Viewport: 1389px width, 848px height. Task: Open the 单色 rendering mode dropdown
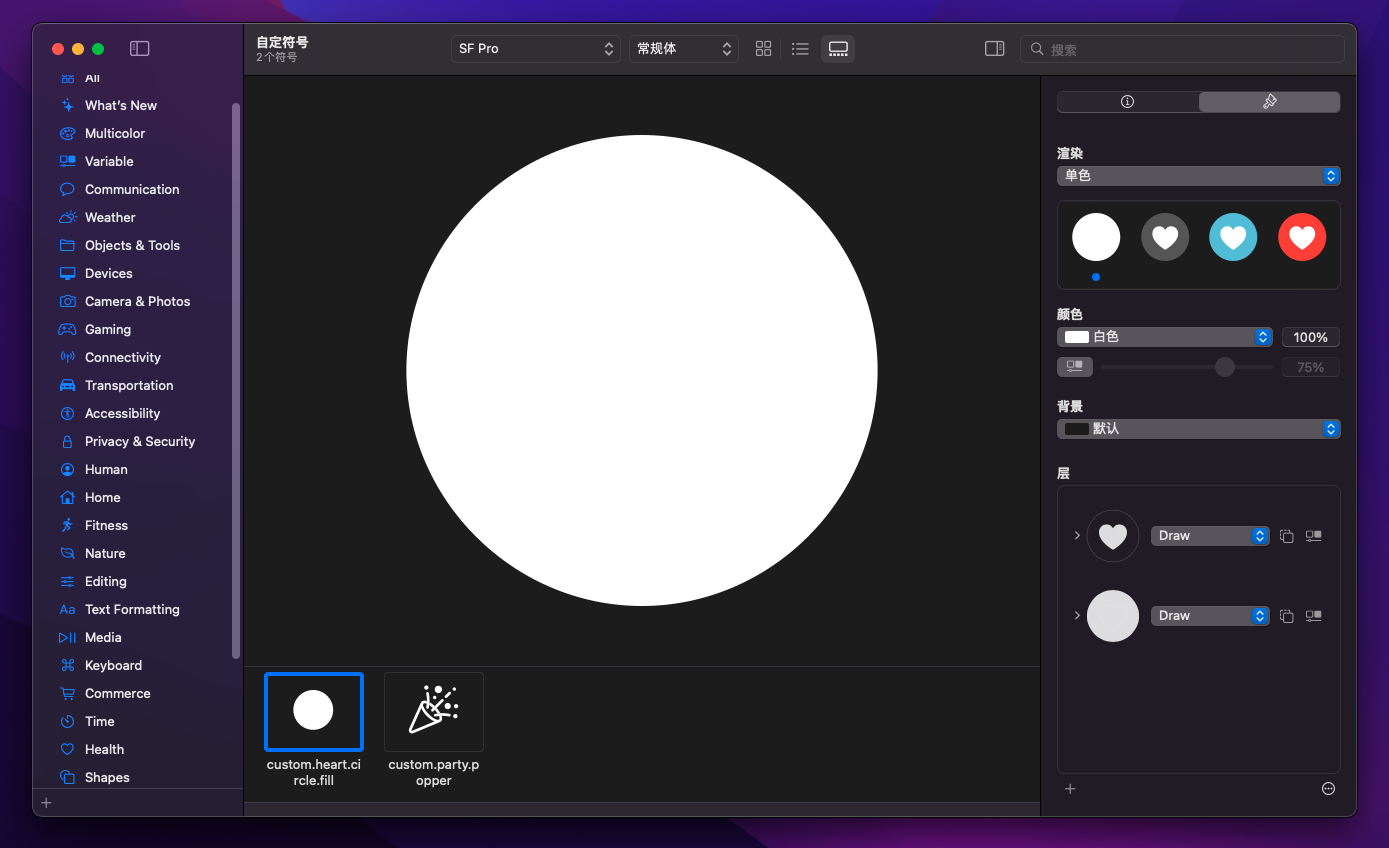1198,176
